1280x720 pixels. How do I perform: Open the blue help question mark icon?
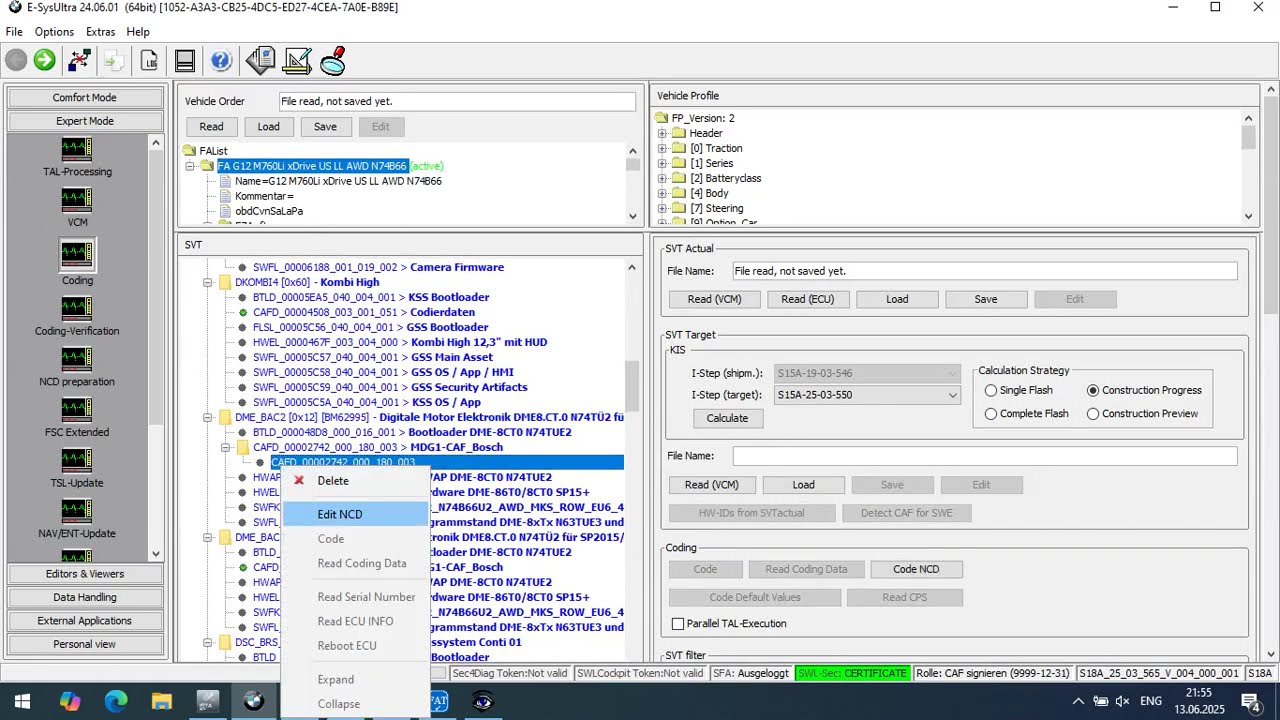pos(221,61)
